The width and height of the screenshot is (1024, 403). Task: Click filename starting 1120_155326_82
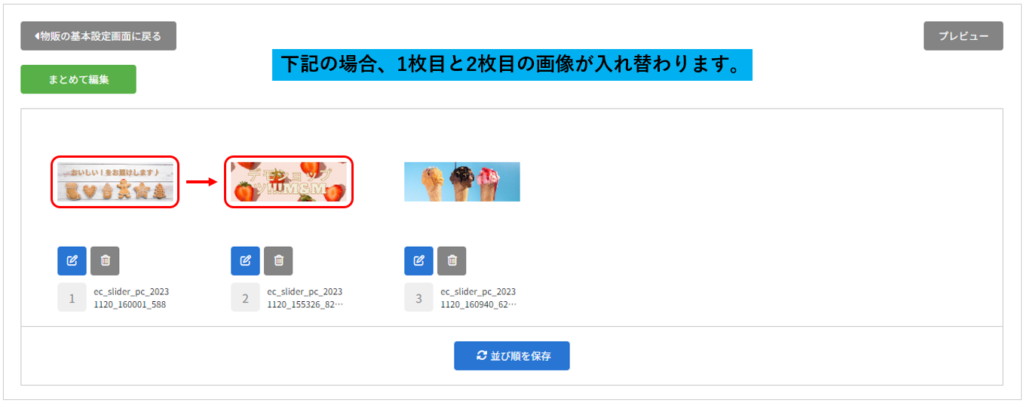pos(305,304)
